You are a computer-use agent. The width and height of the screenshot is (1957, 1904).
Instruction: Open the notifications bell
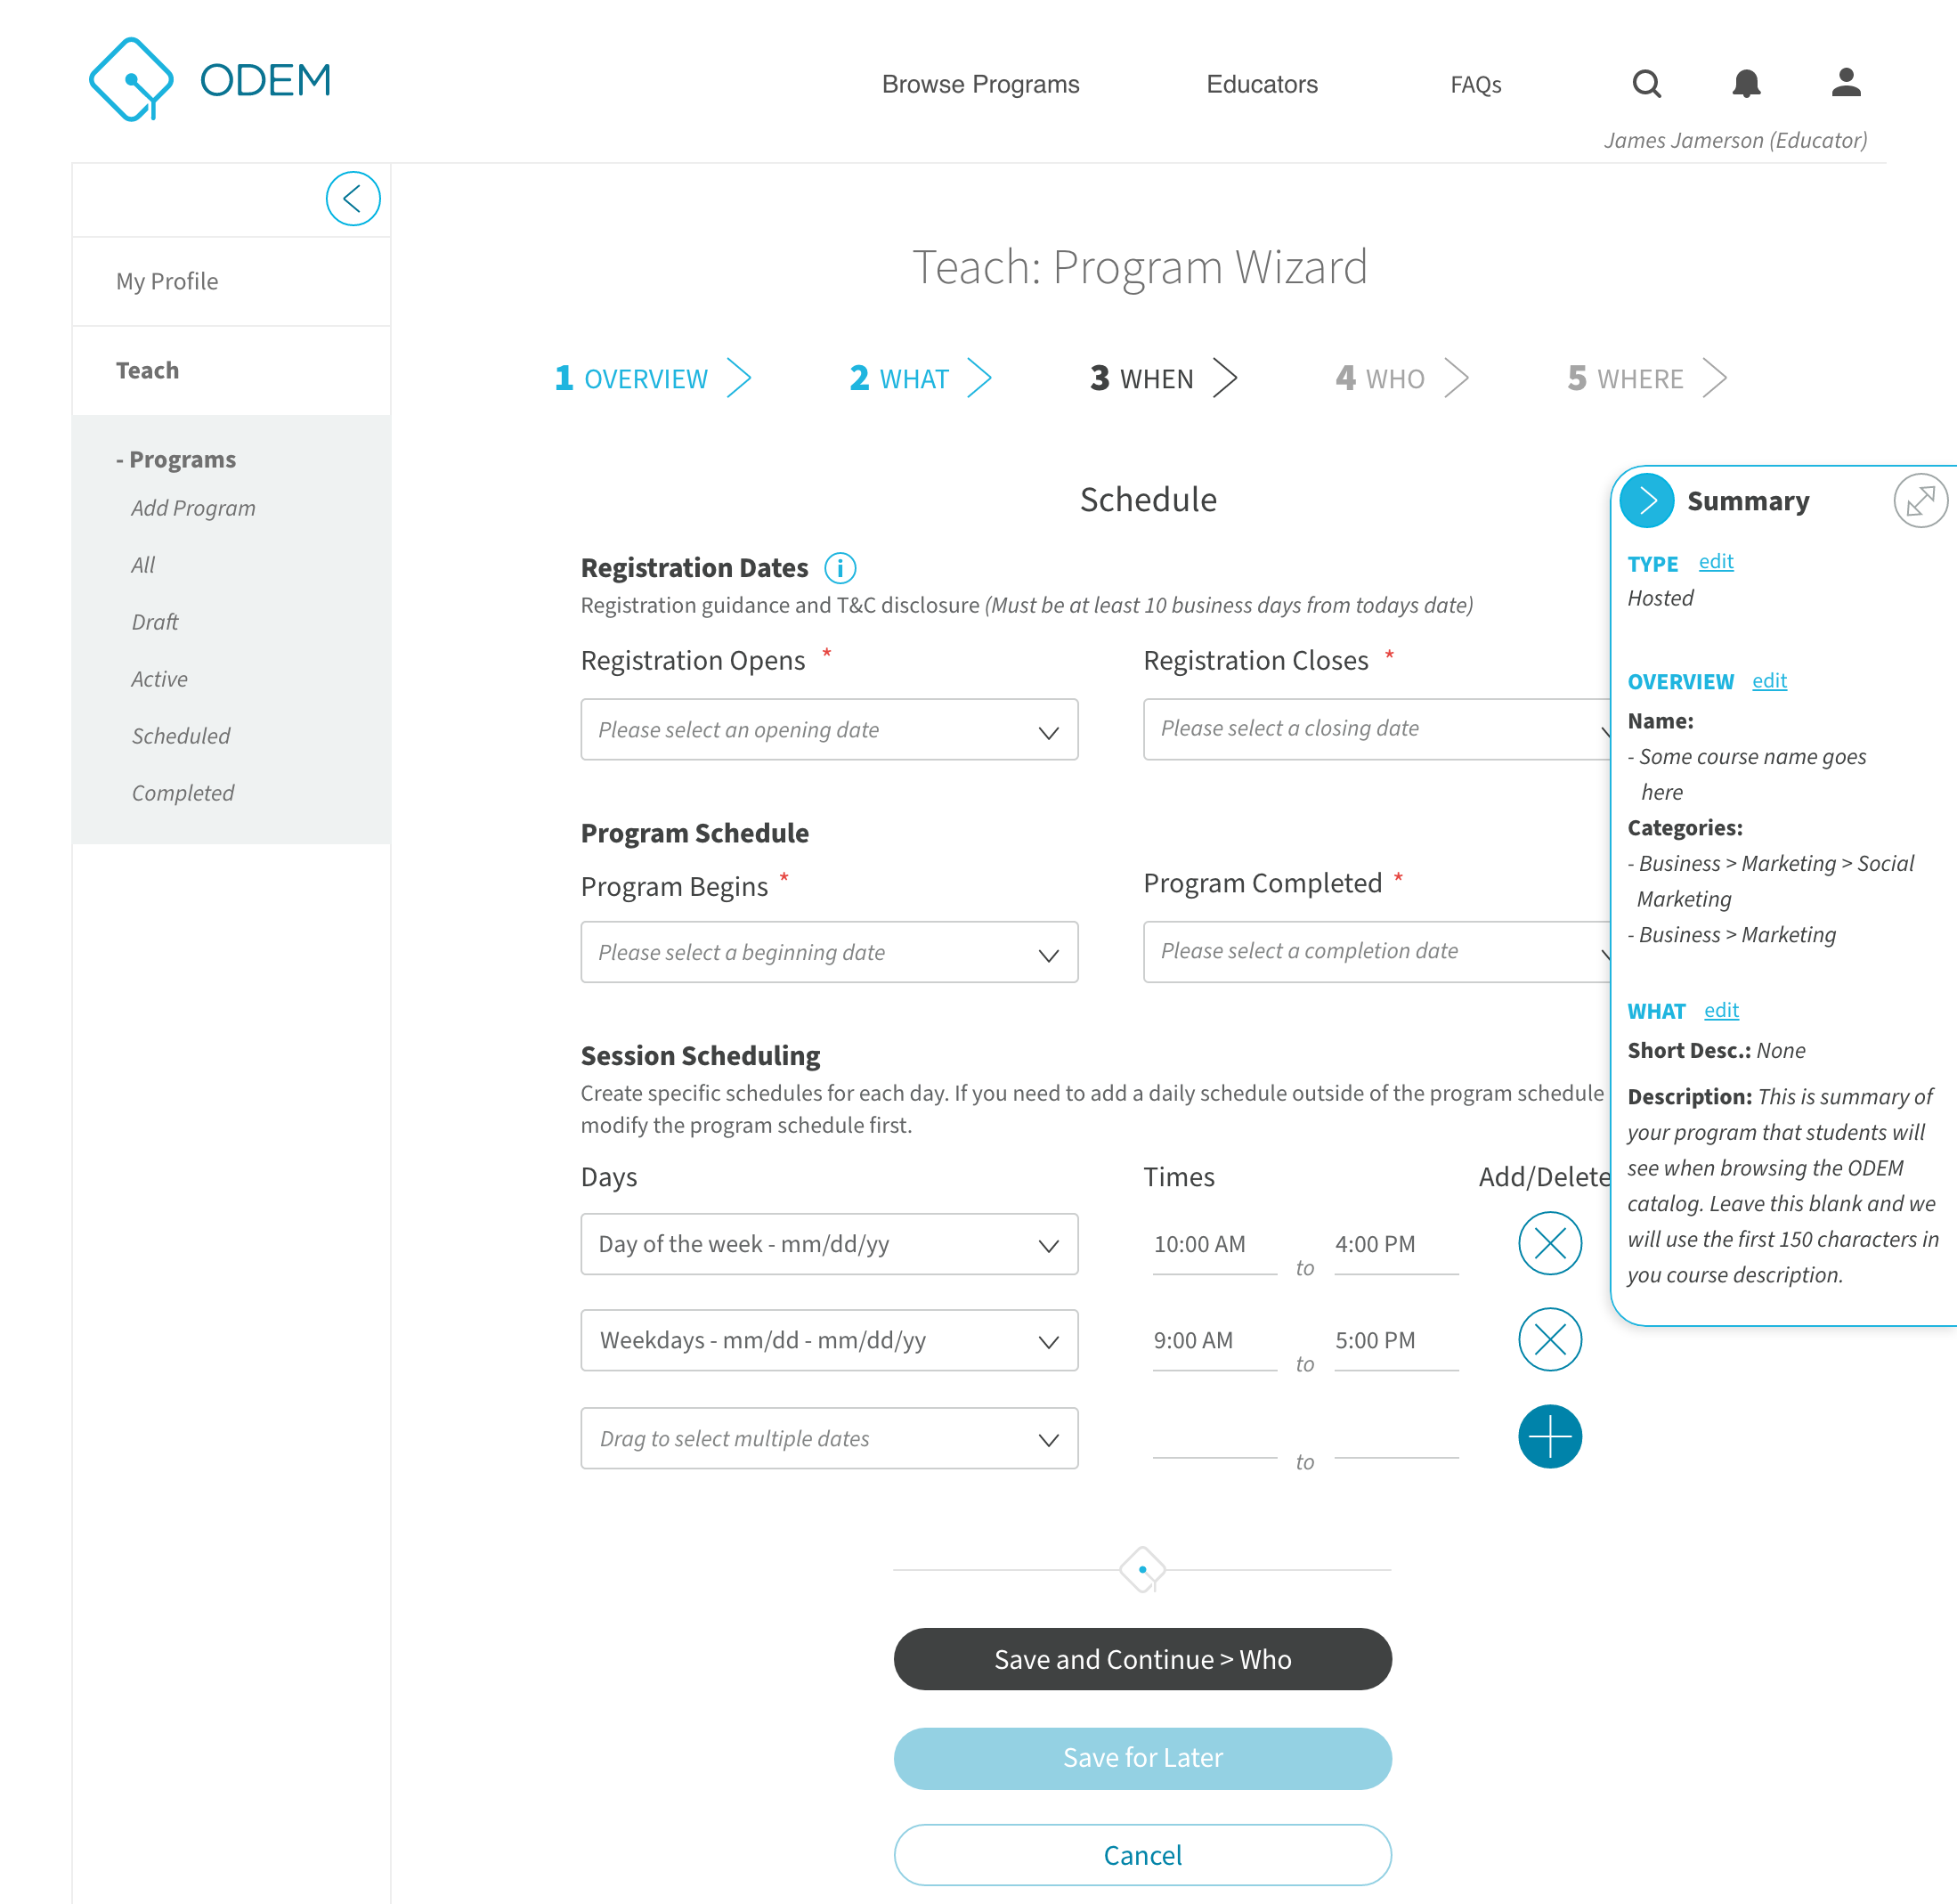[x=1747, y=84]
